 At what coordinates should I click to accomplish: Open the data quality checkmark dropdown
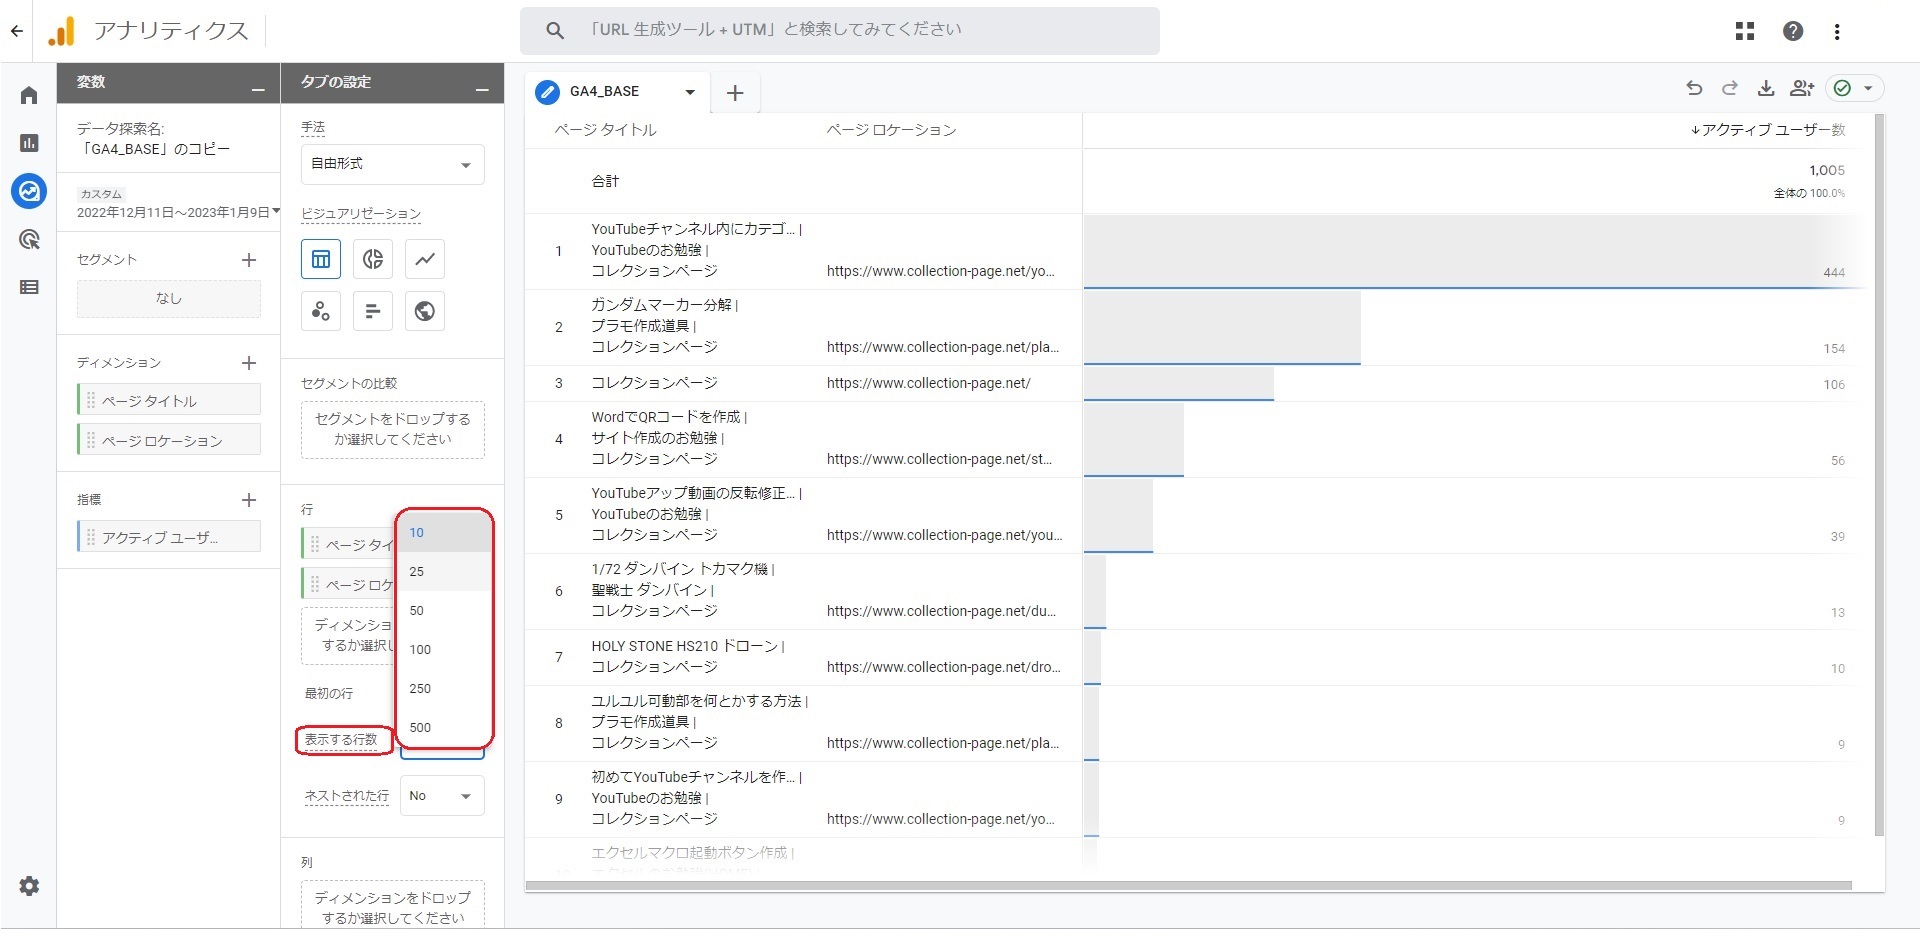pos(1856,88)
